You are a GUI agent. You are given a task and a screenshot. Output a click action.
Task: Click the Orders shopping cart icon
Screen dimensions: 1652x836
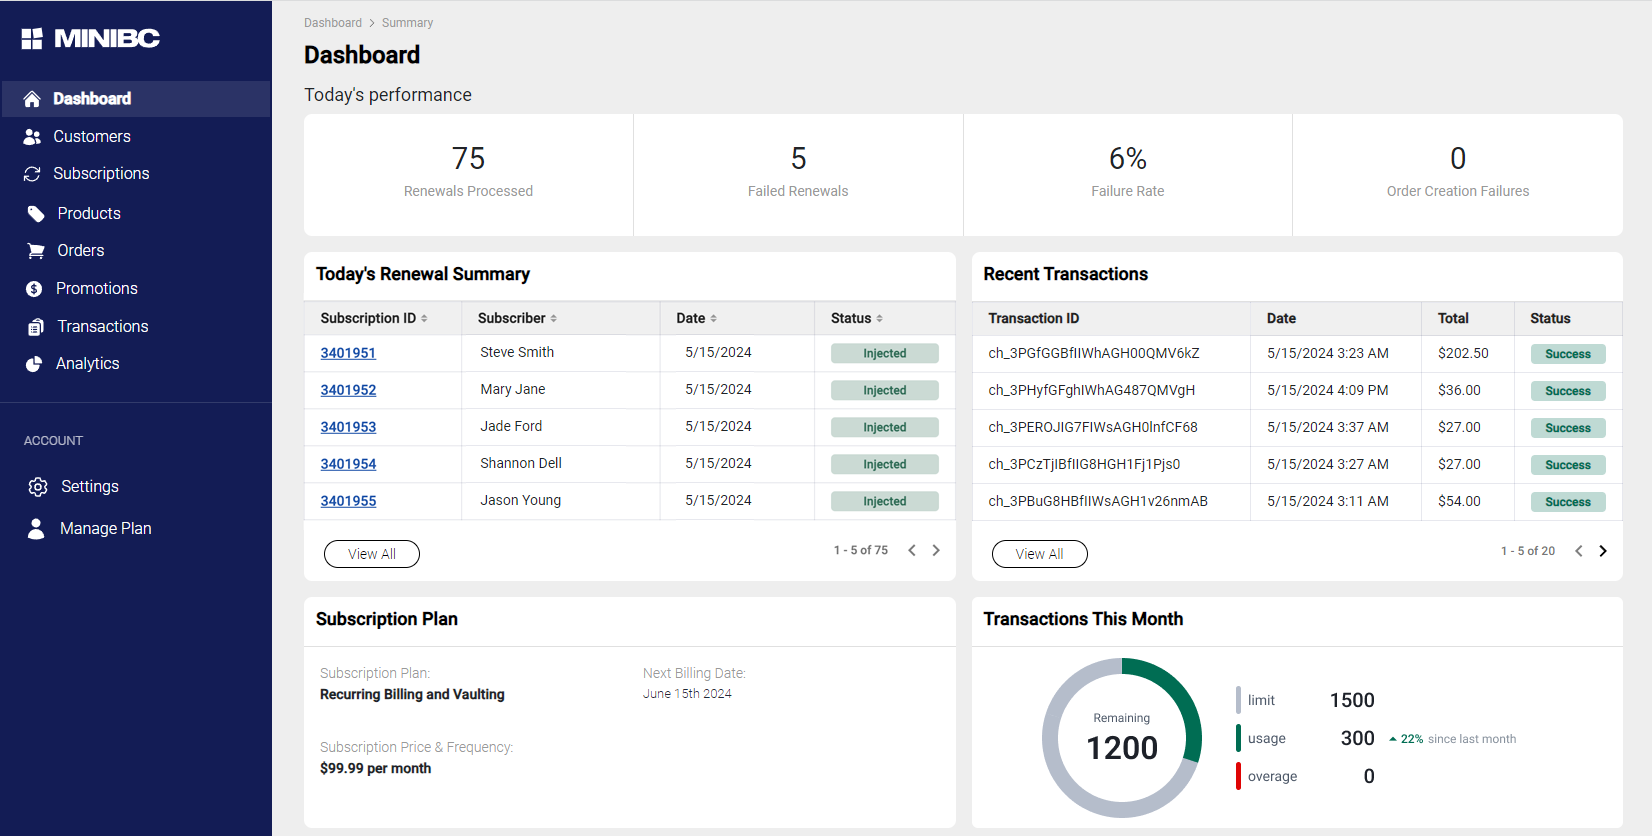36,251
